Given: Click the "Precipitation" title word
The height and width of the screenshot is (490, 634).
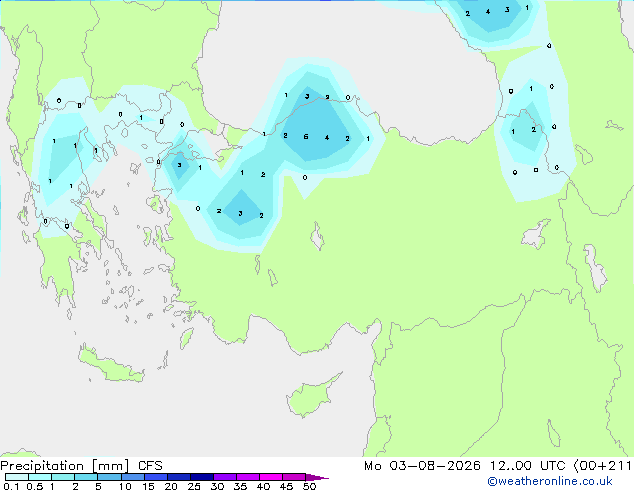Looking at the screenshot, I should coord(42,466).
